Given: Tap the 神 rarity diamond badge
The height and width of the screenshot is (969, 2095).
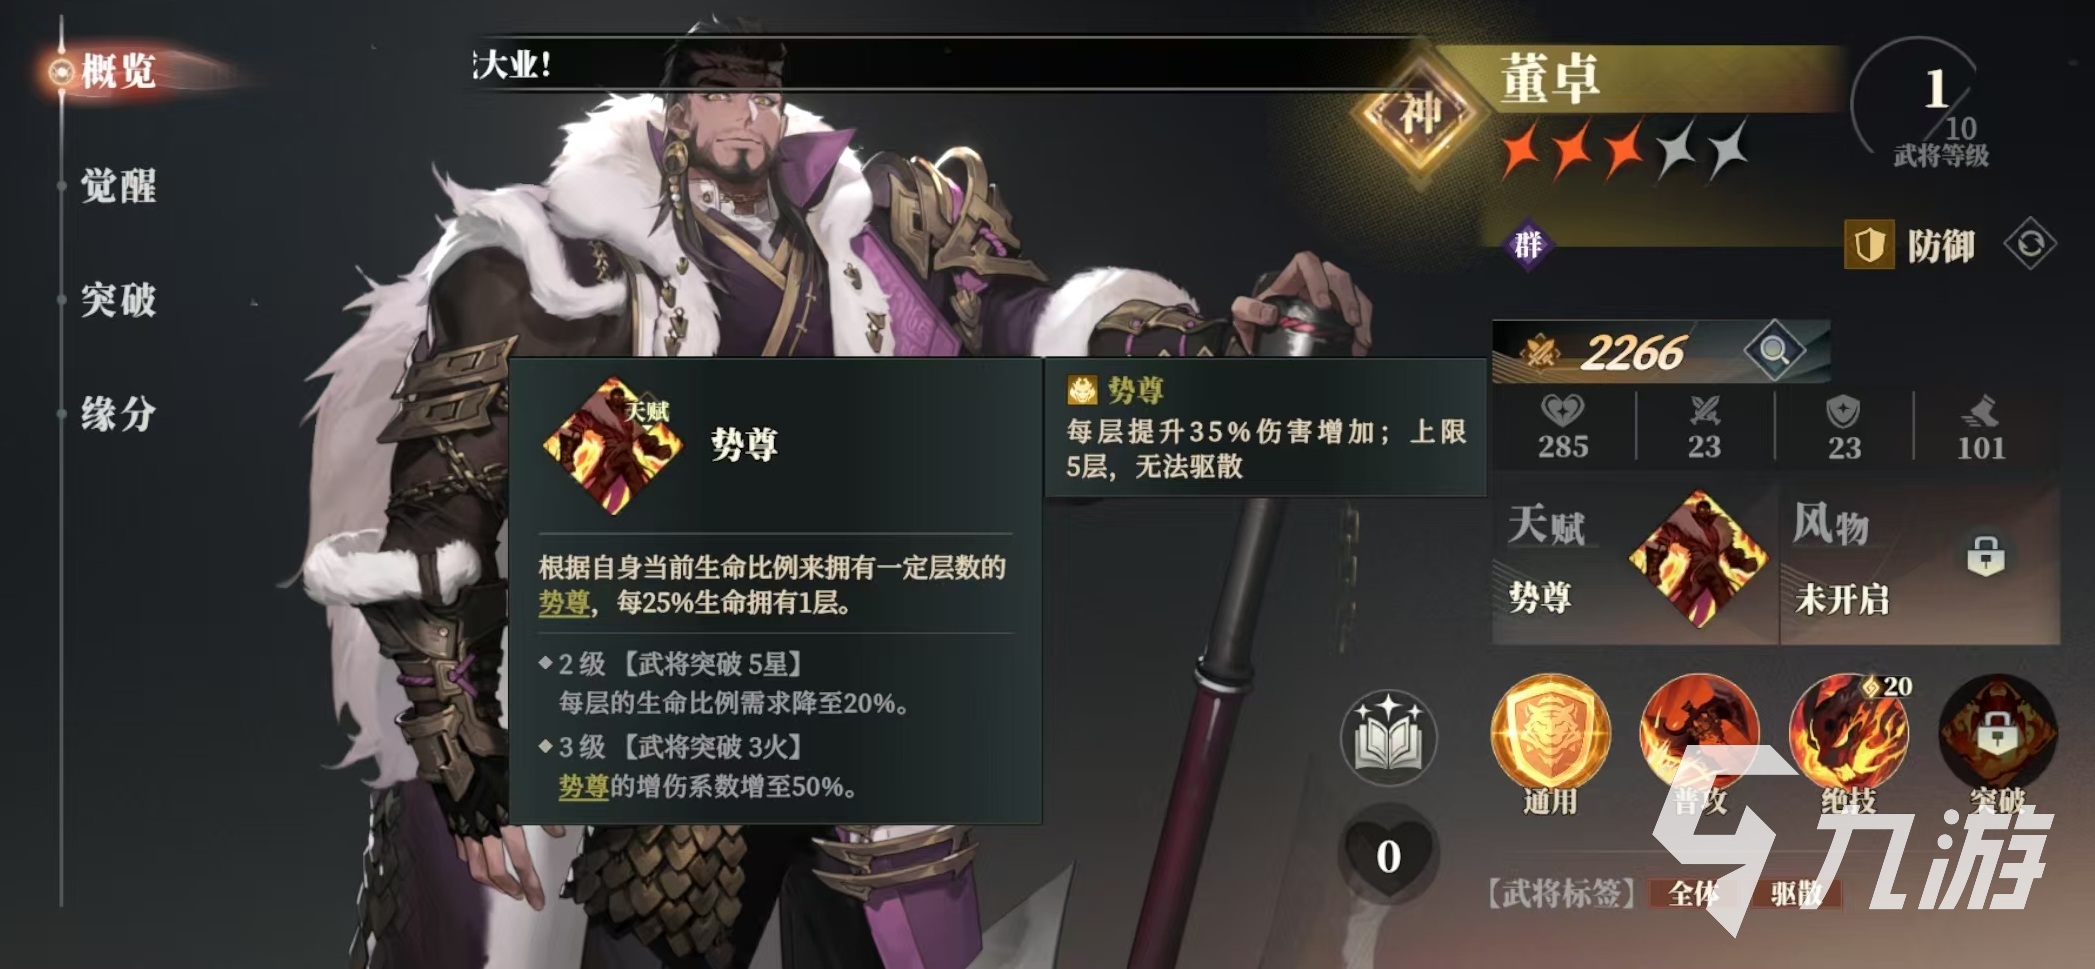Looking at the screenshot, I should coord(1419,115).
